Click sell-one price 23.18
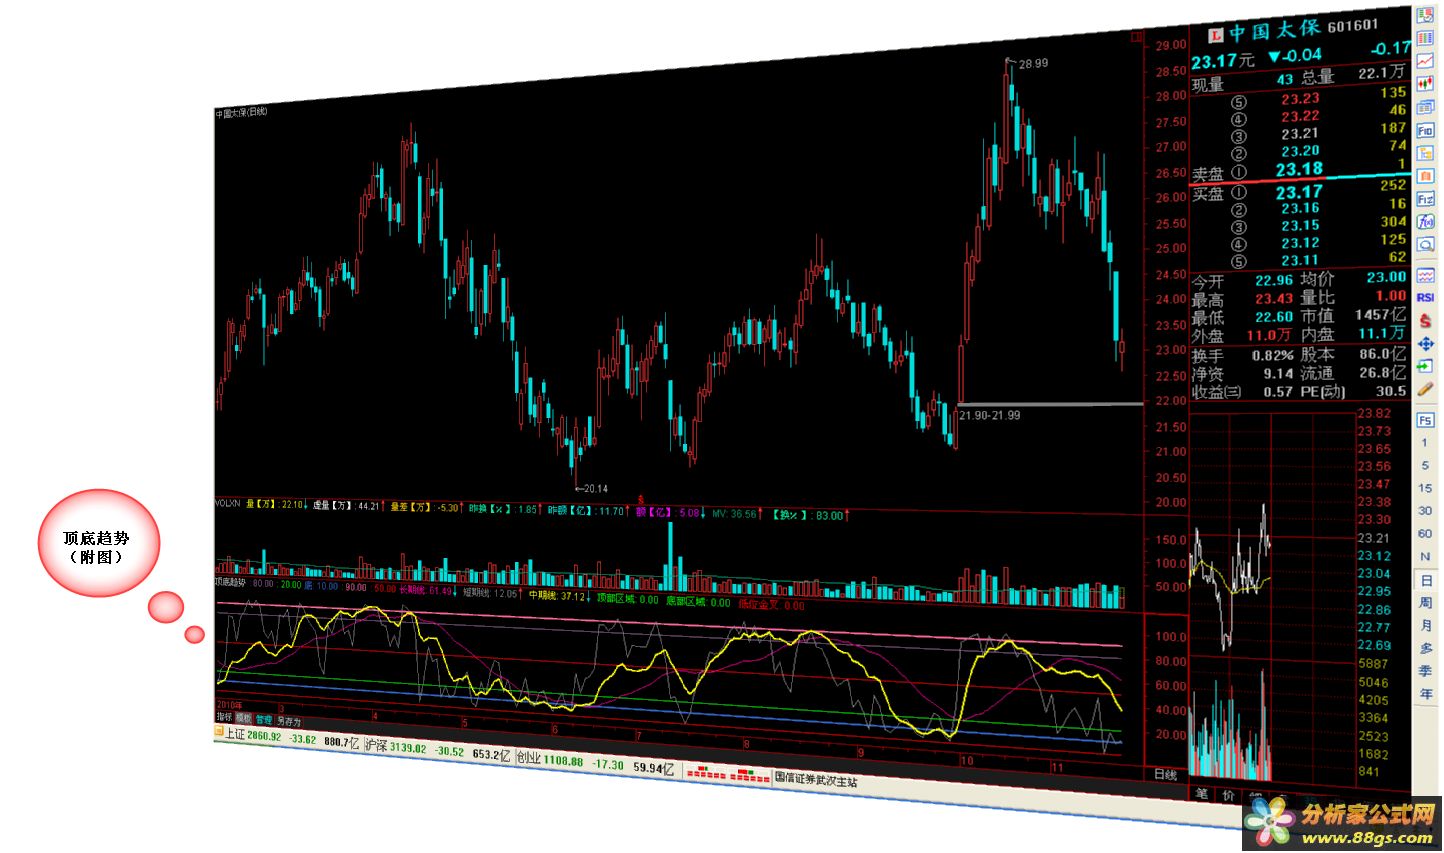Viewport: 1444px width, 853px height. click(x=1299, y=170)
